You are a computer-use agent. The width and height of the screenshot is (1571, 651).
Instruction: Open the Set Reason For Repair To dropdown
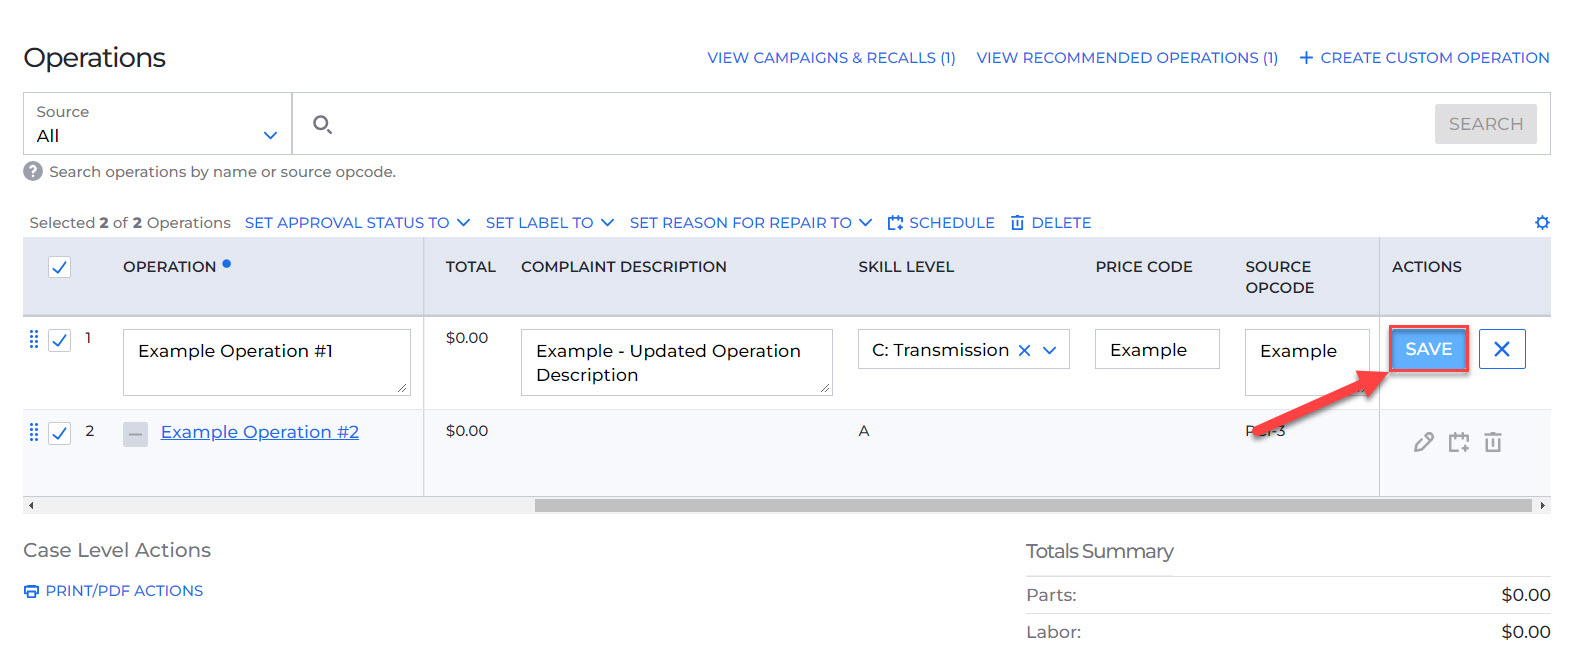pyautogui.click(x=750, y=222)
